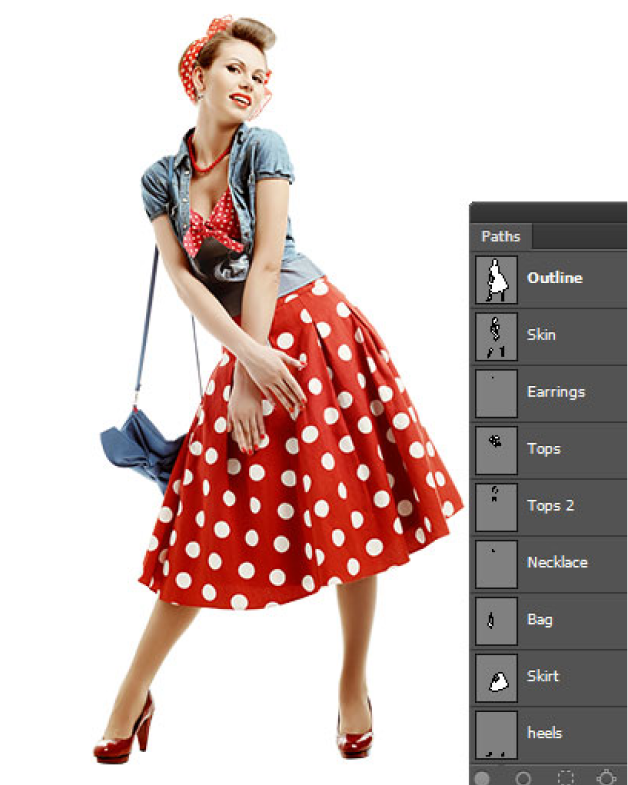
Task: Click the Paths panel tab
Action: (x=501, y=236)
